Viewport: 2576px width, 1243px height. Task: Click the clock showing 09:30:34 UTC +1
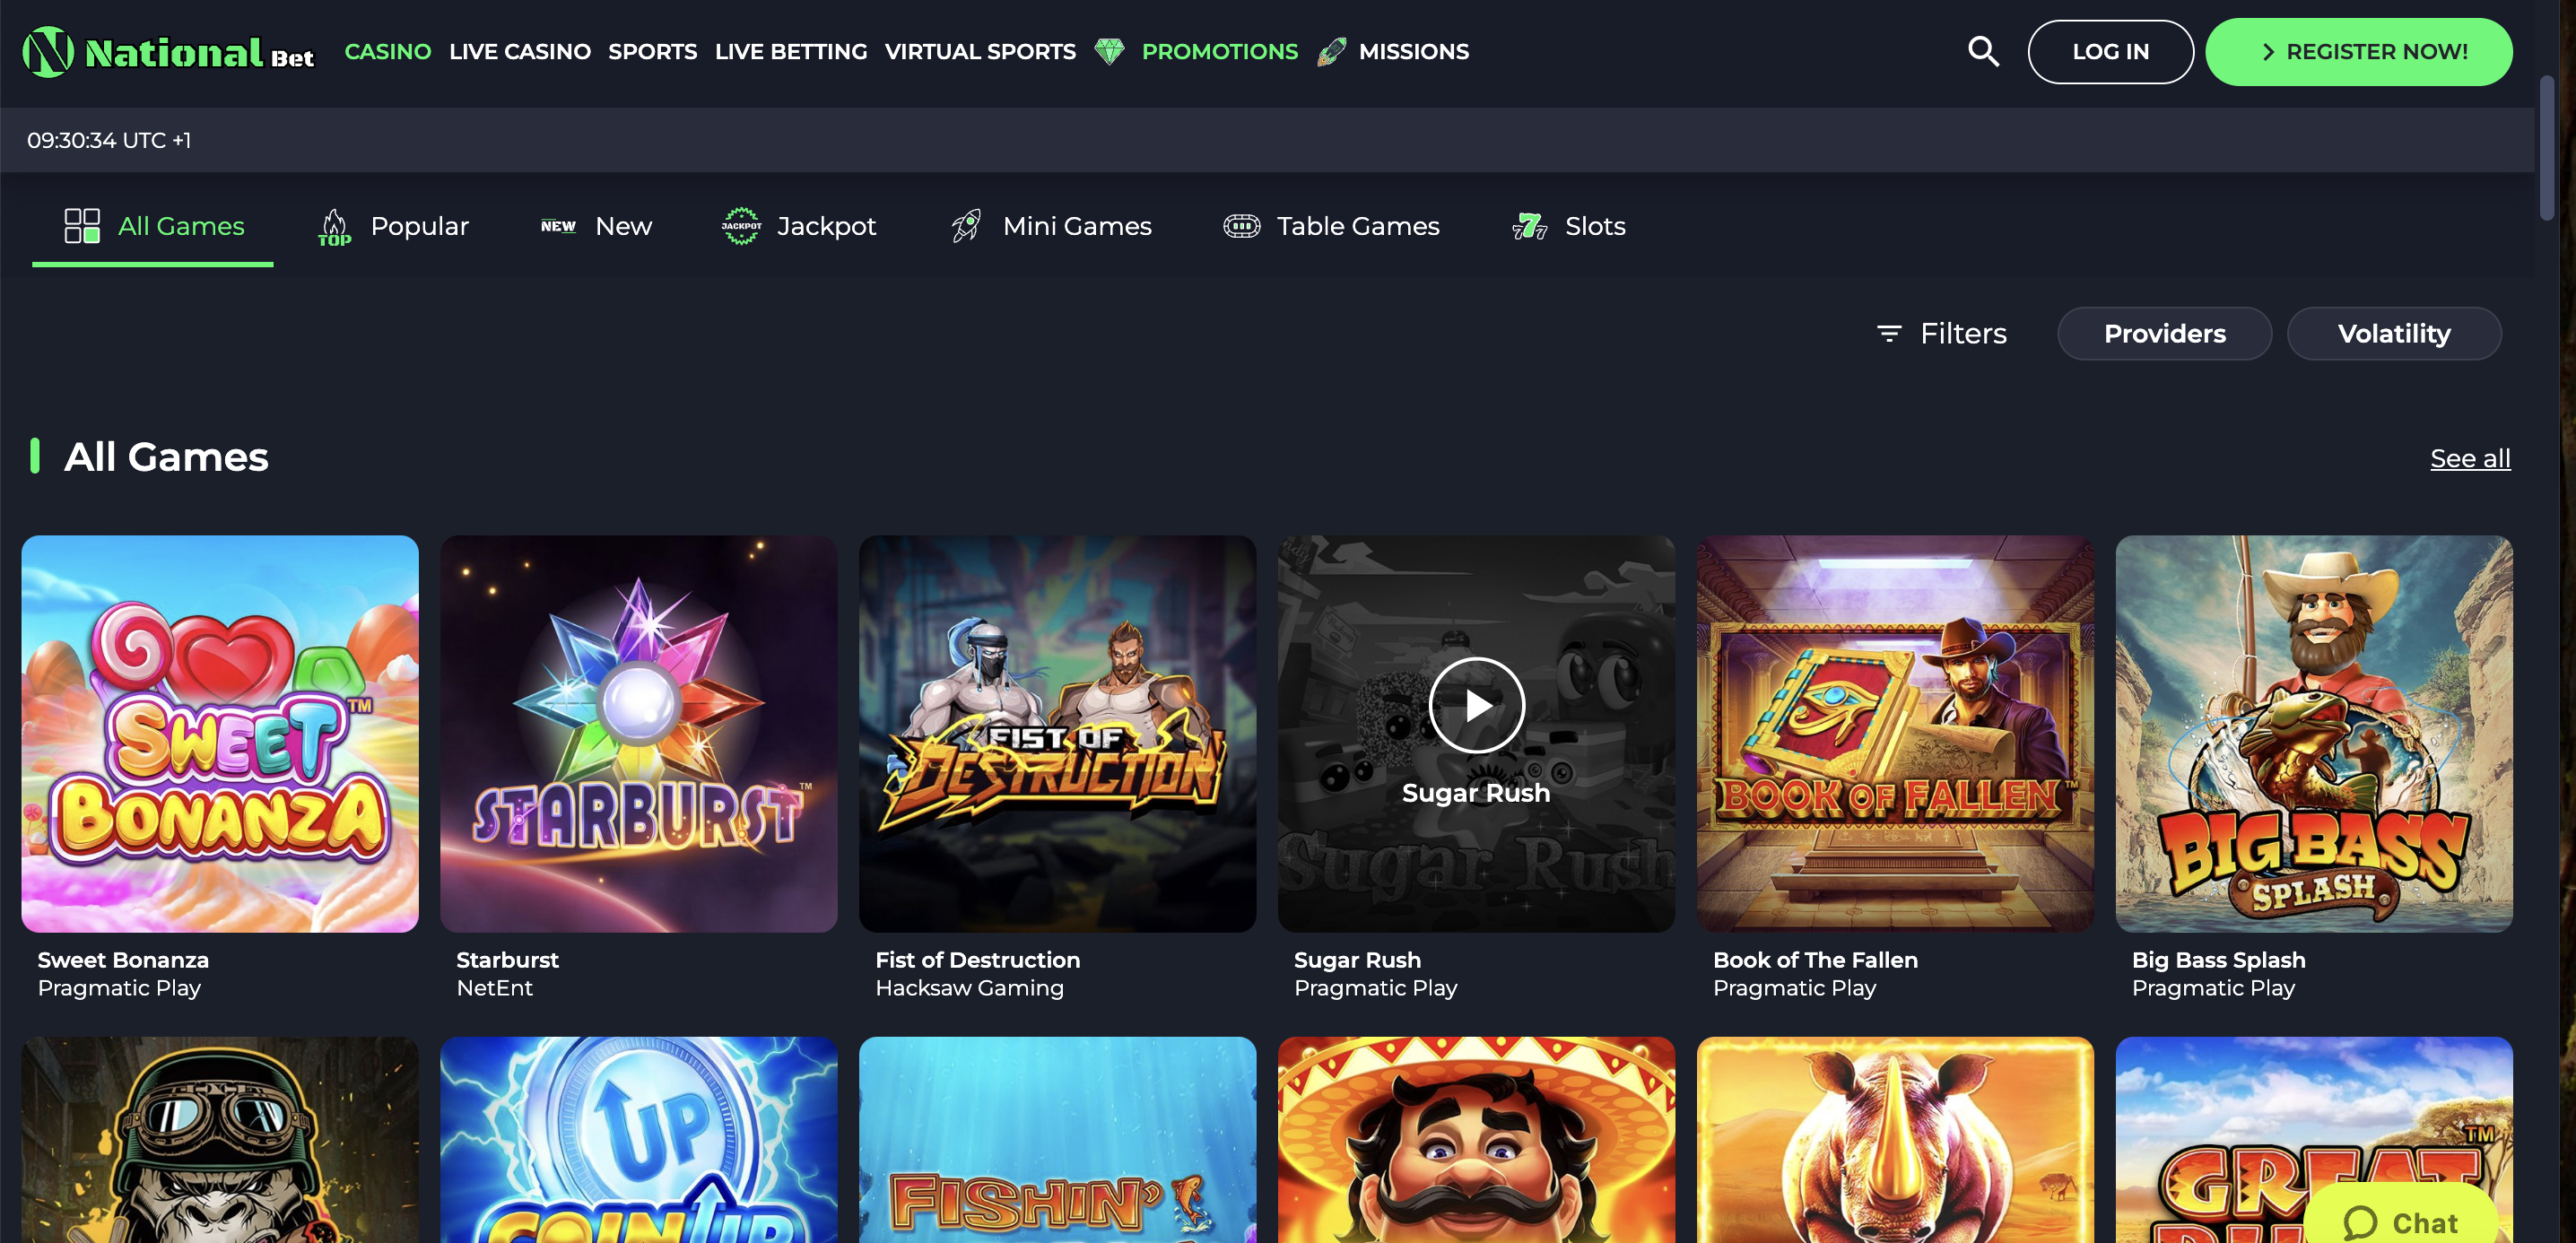(109, 140)
